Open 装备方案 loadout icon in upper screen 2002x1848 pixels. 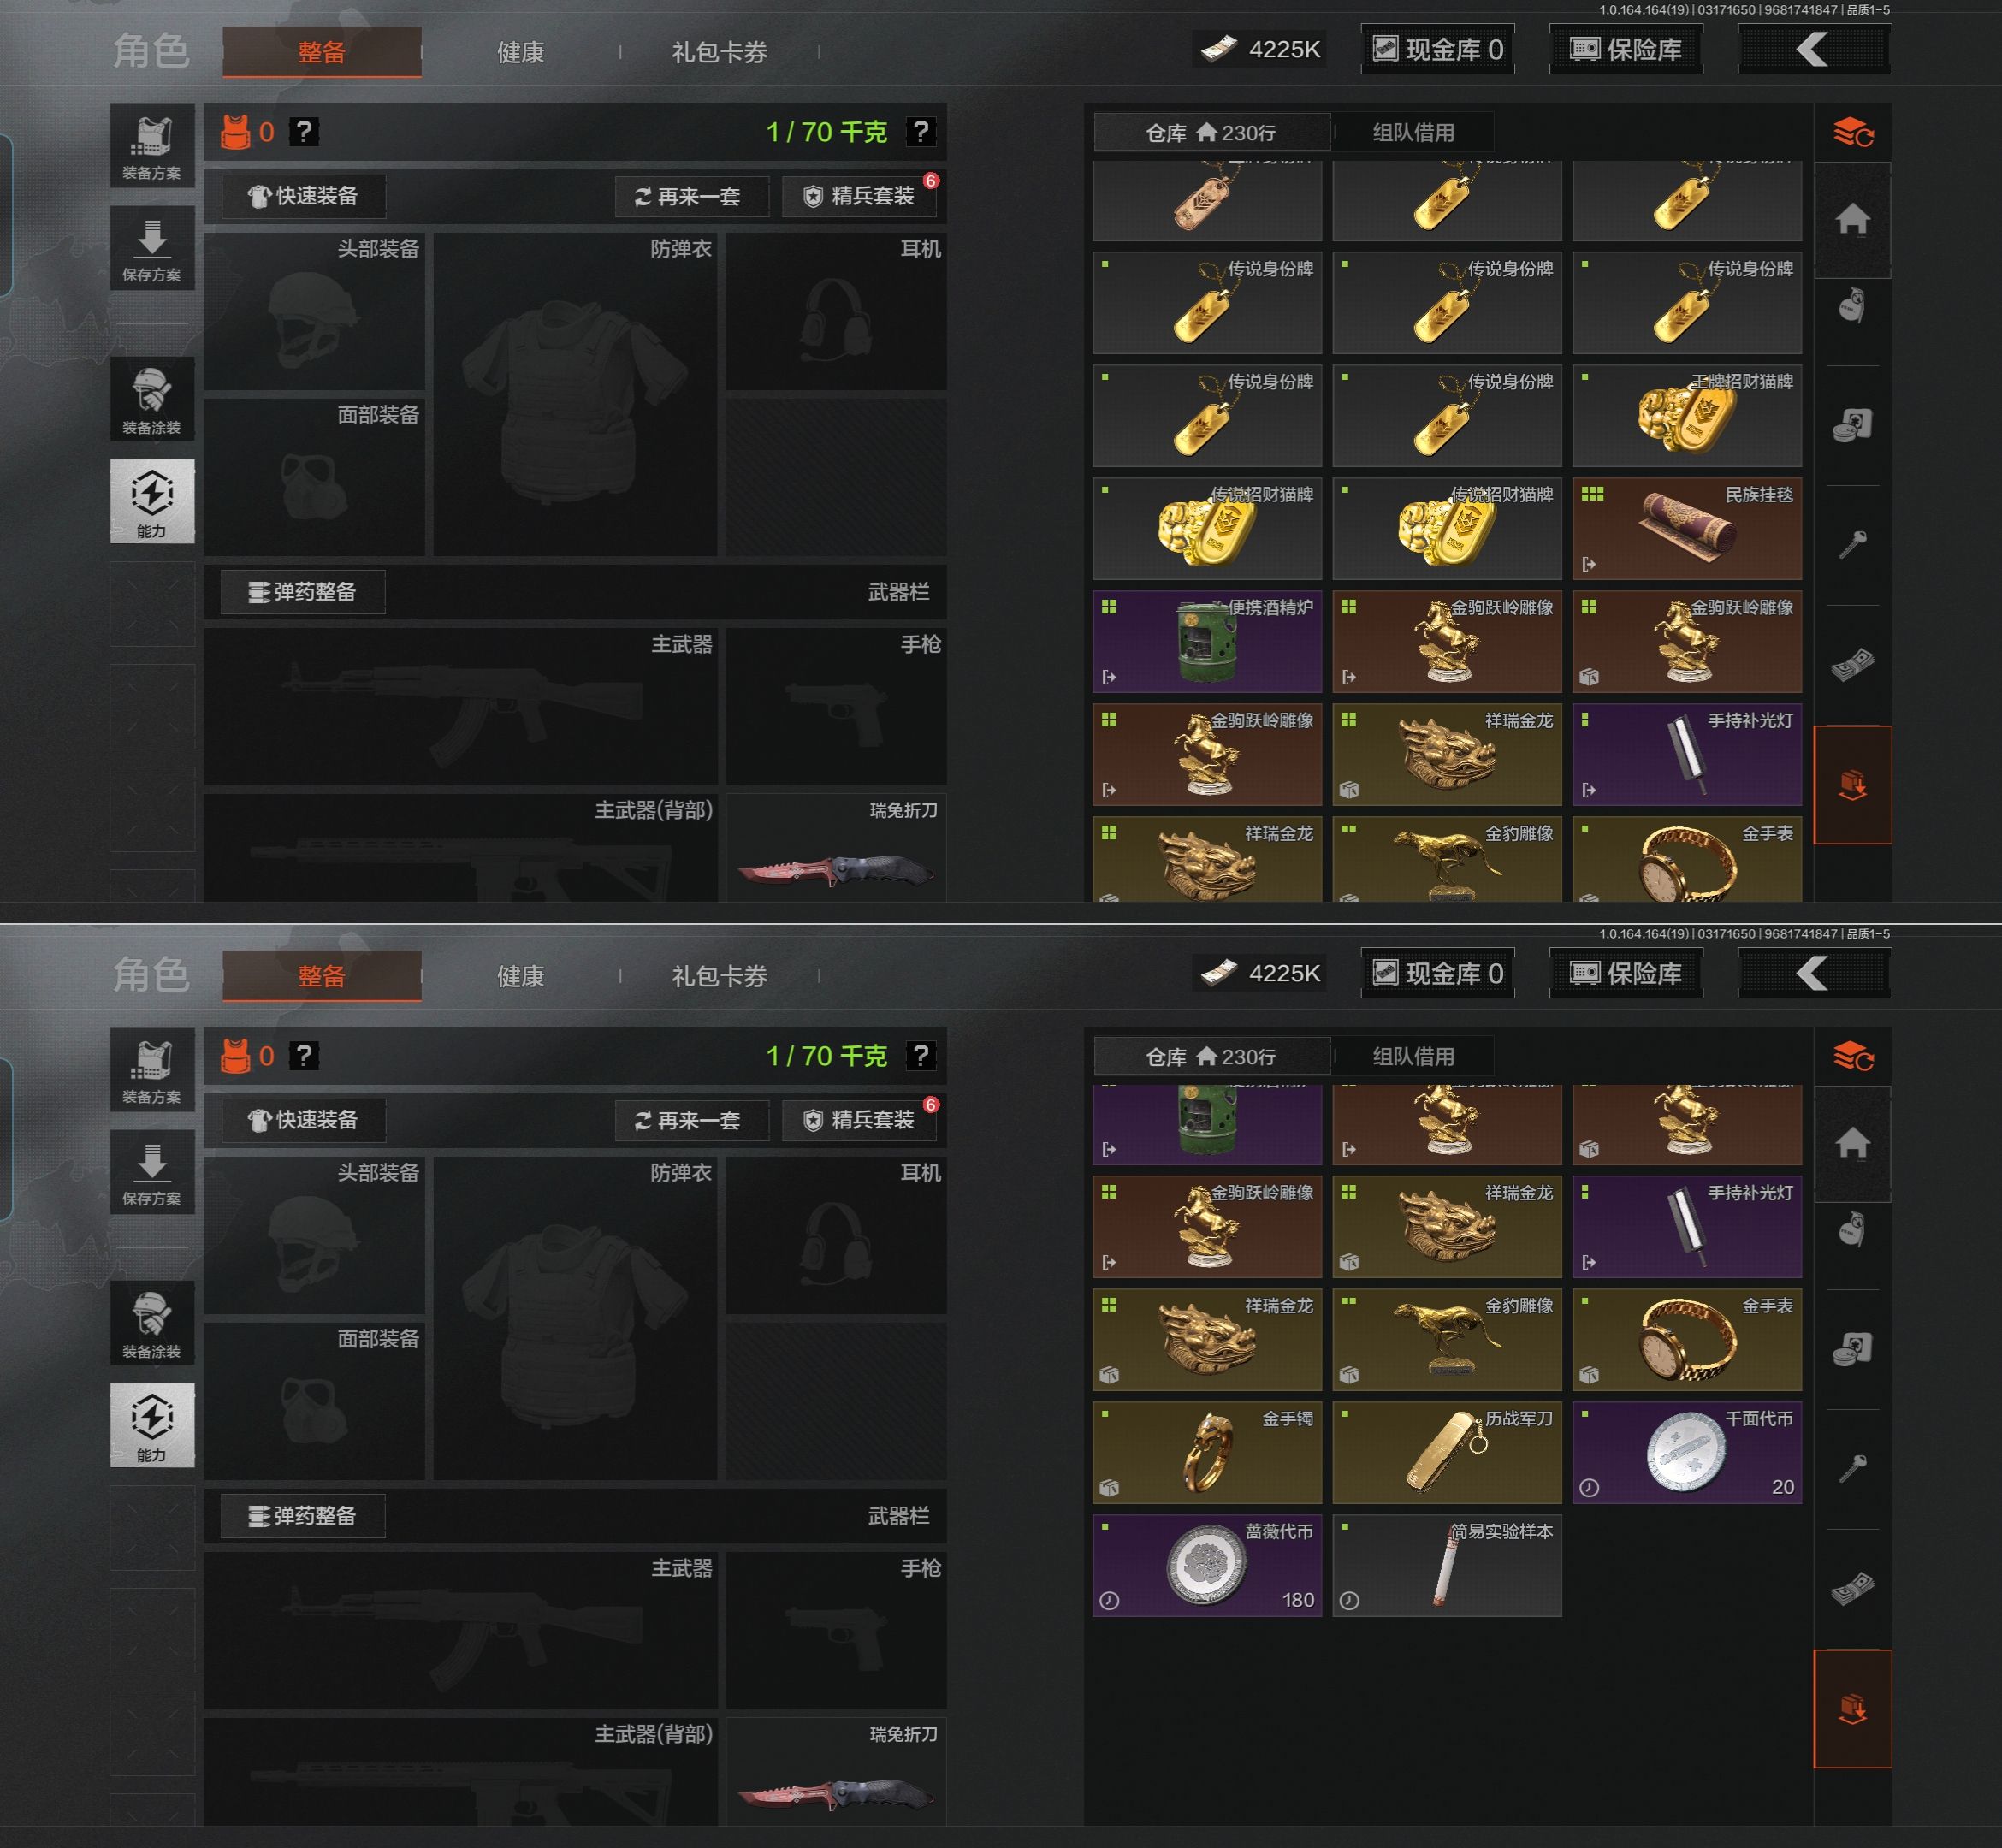click(152, 146)
